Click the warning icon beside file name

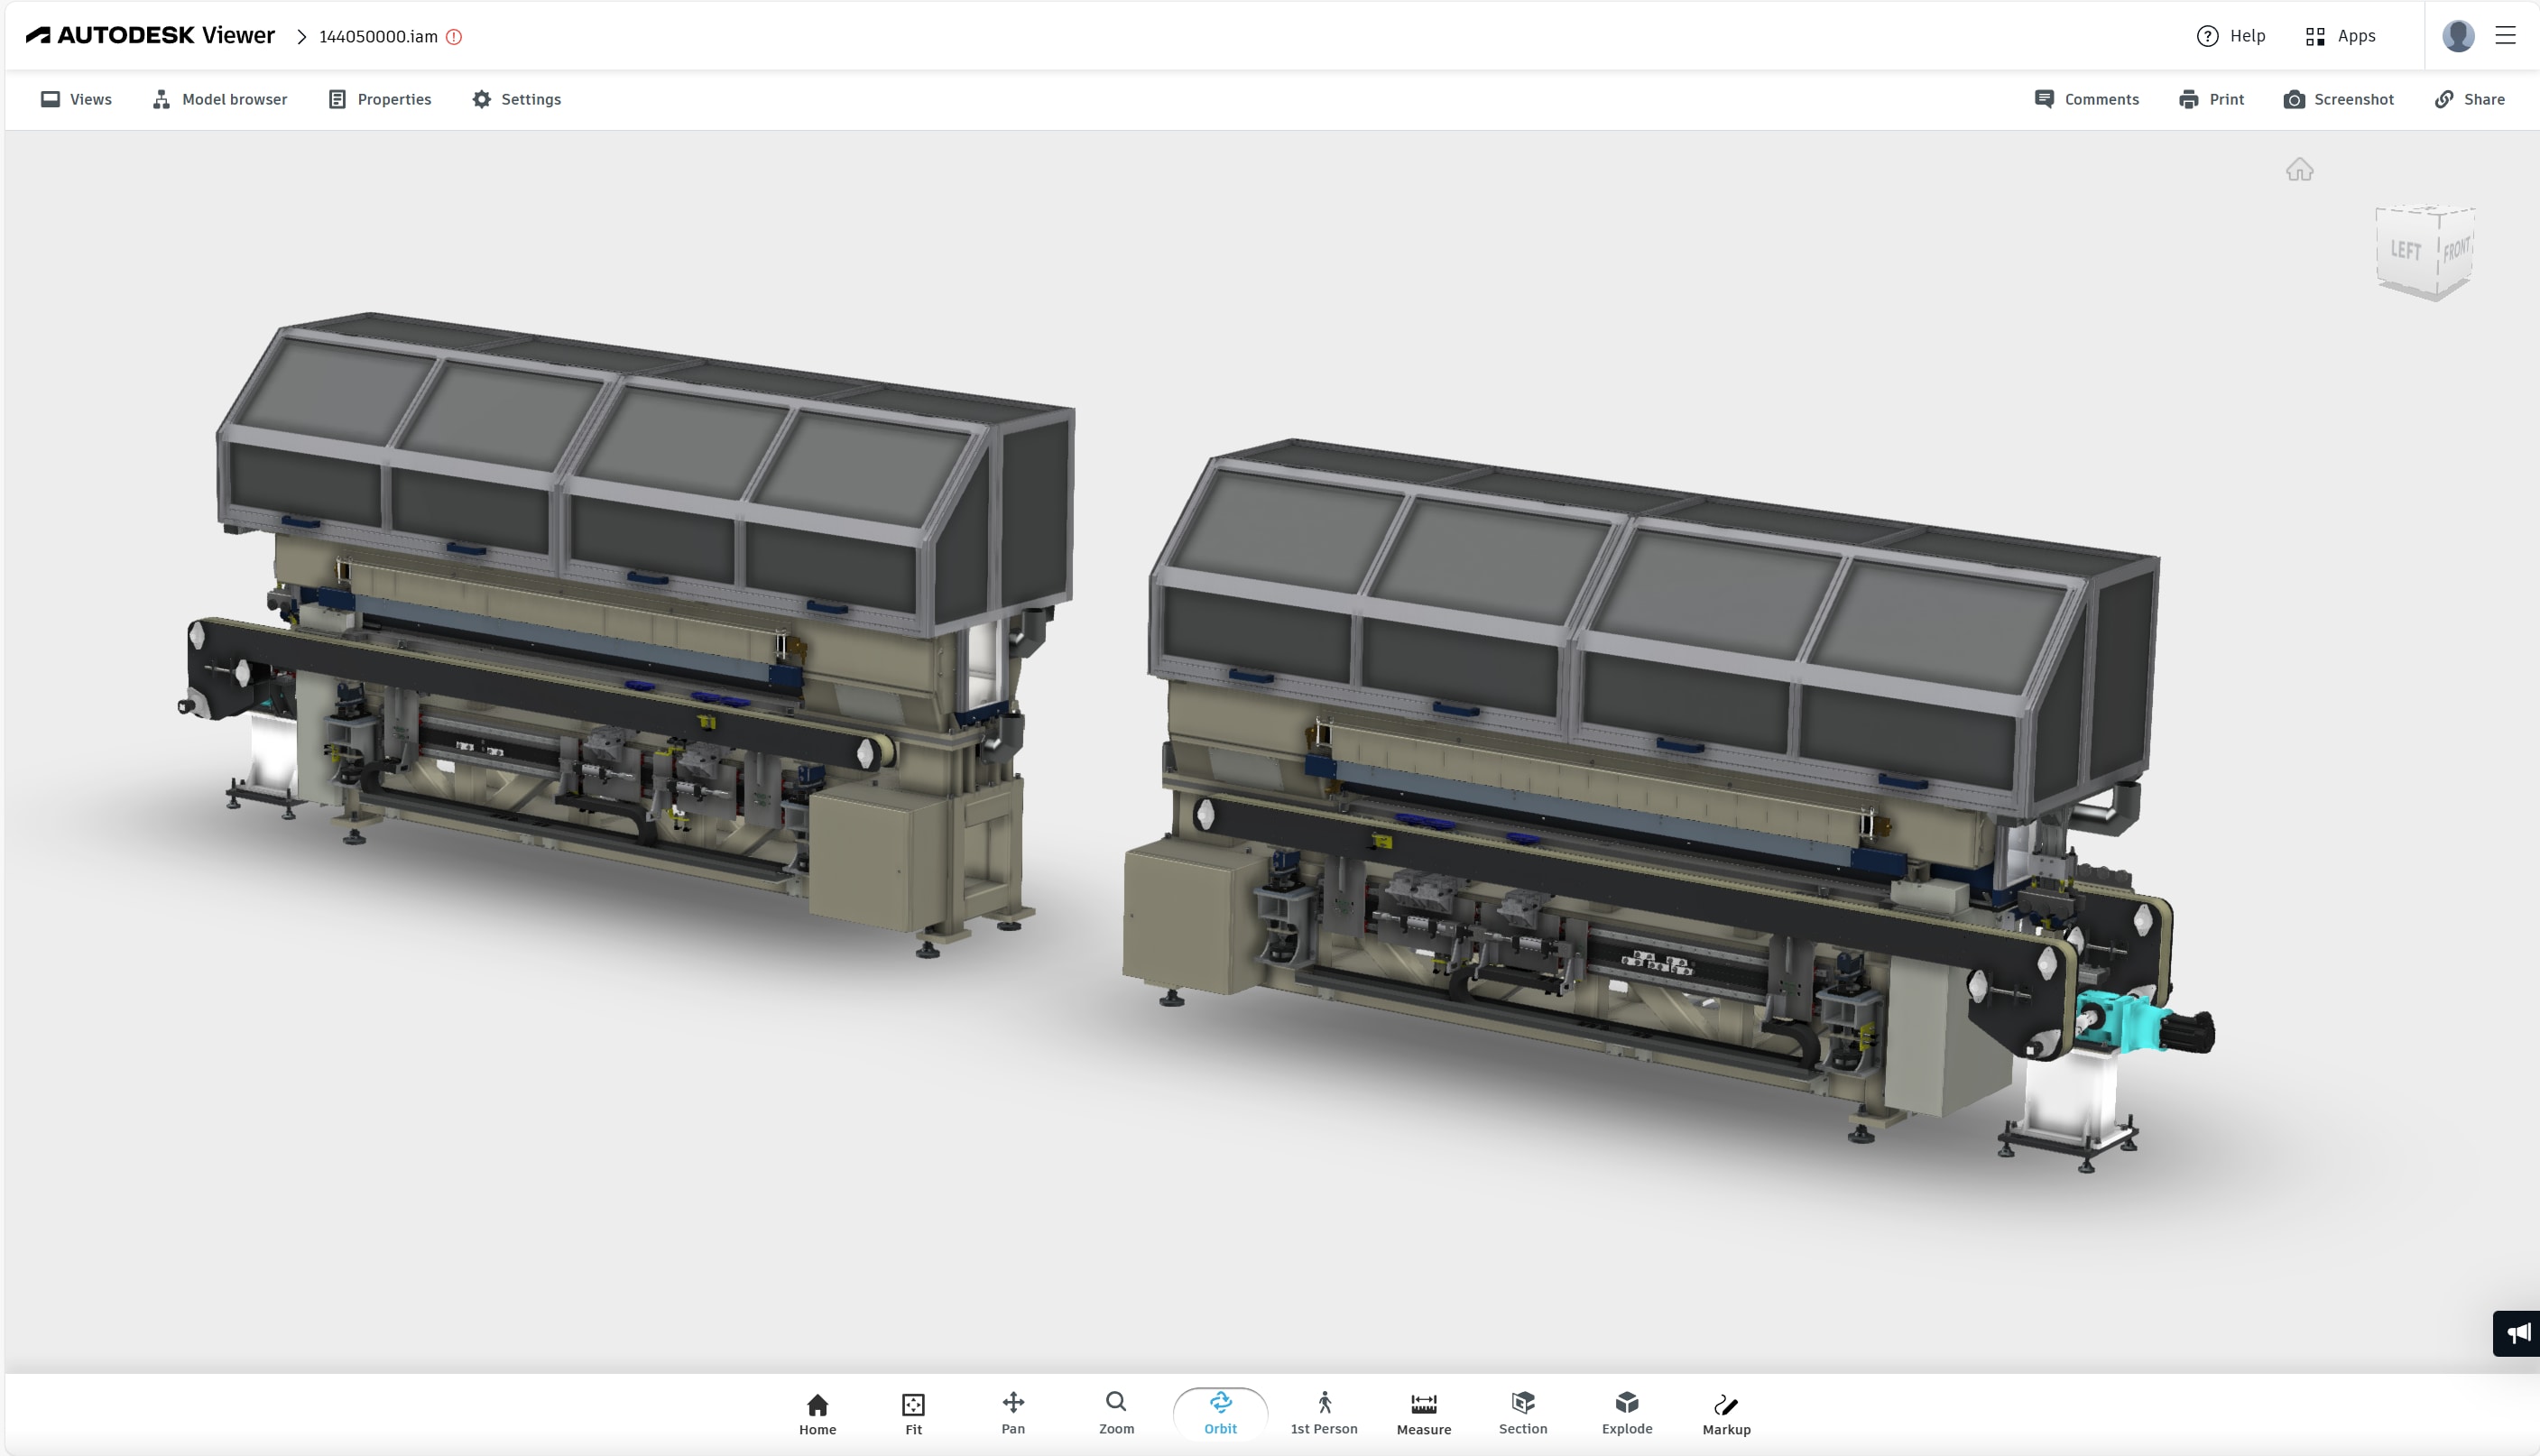(x=454, y=37)
